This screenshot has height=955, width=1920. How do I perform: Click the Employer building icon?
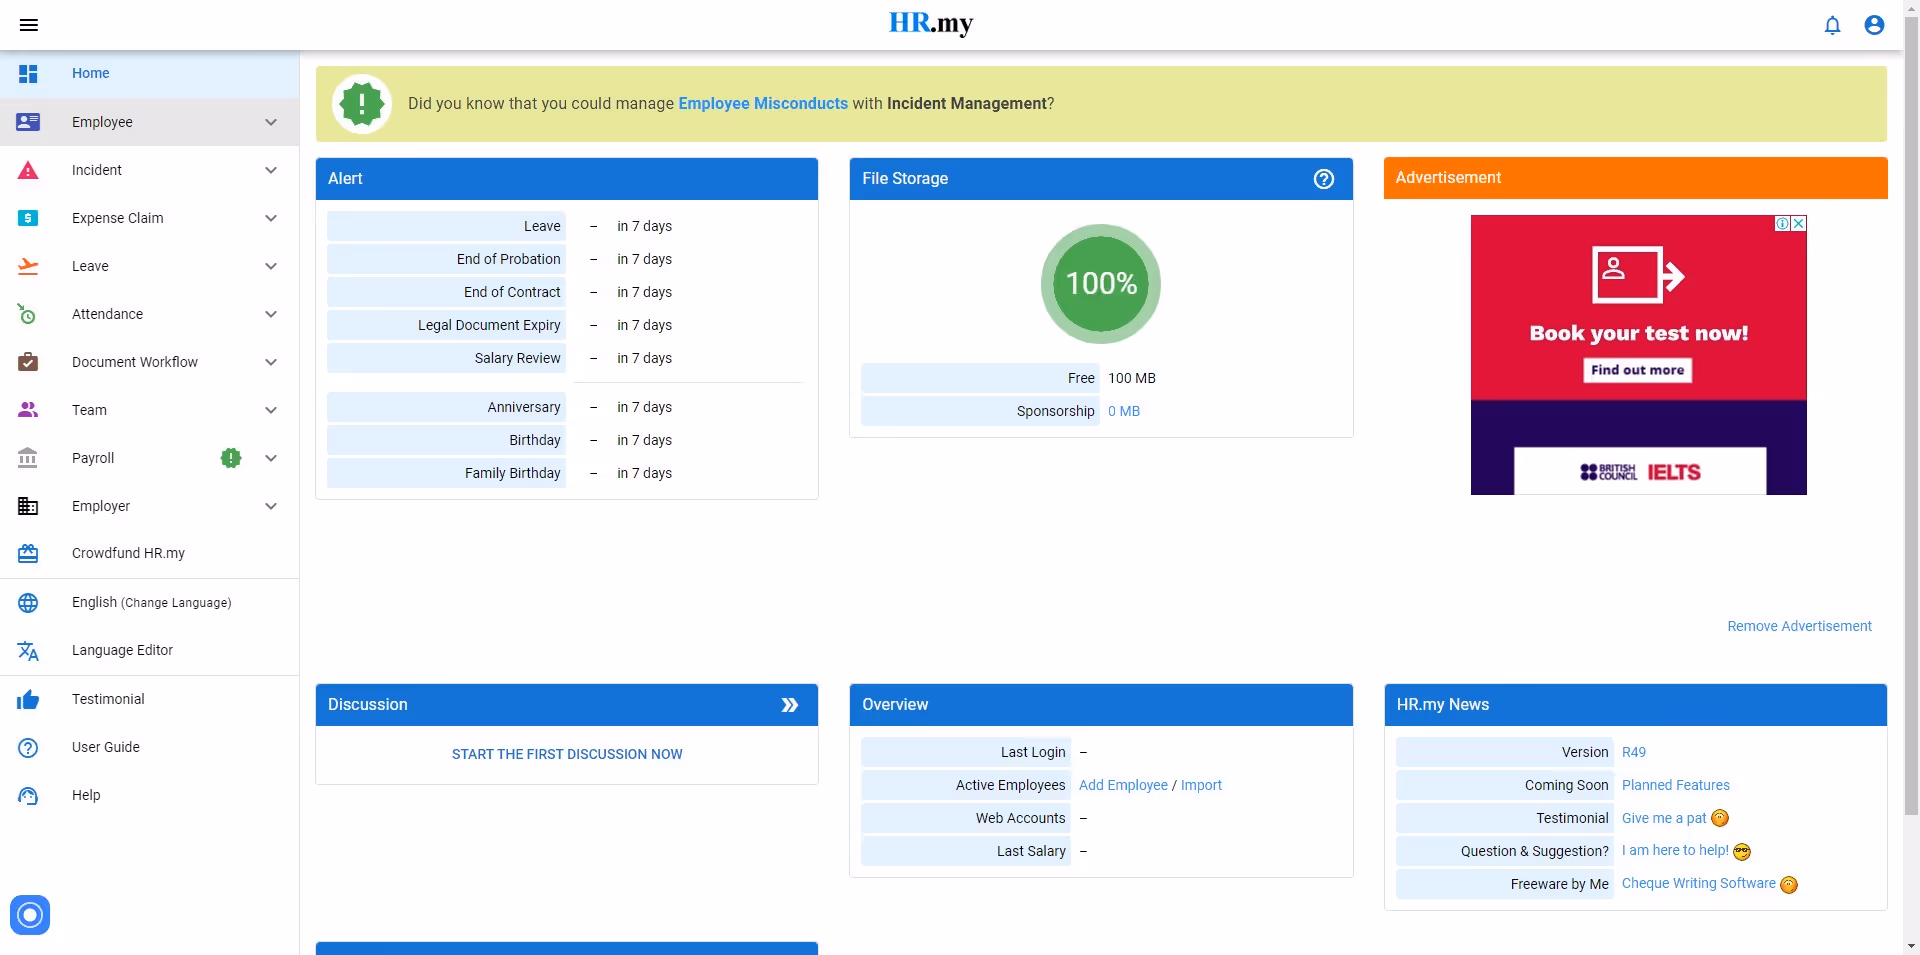click(28, 506)
